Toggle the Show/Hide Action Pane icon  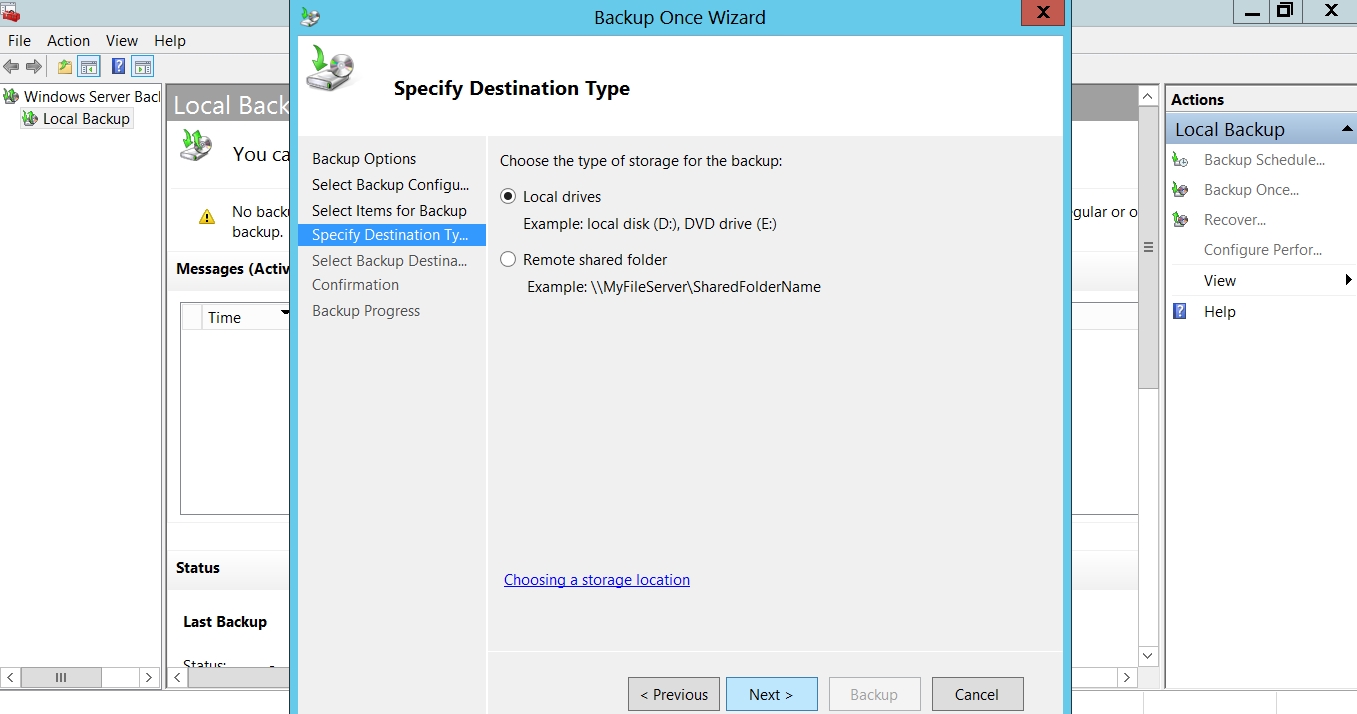[143, 67]
